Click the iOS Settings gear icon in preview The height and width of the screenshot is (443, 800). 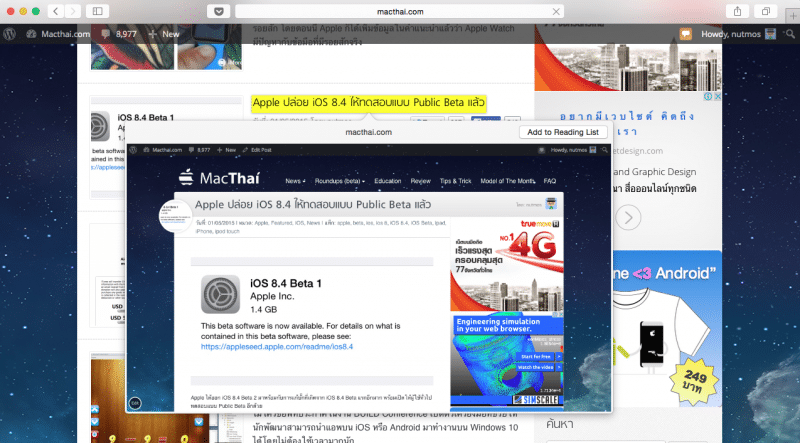click(x=220, y=294)
